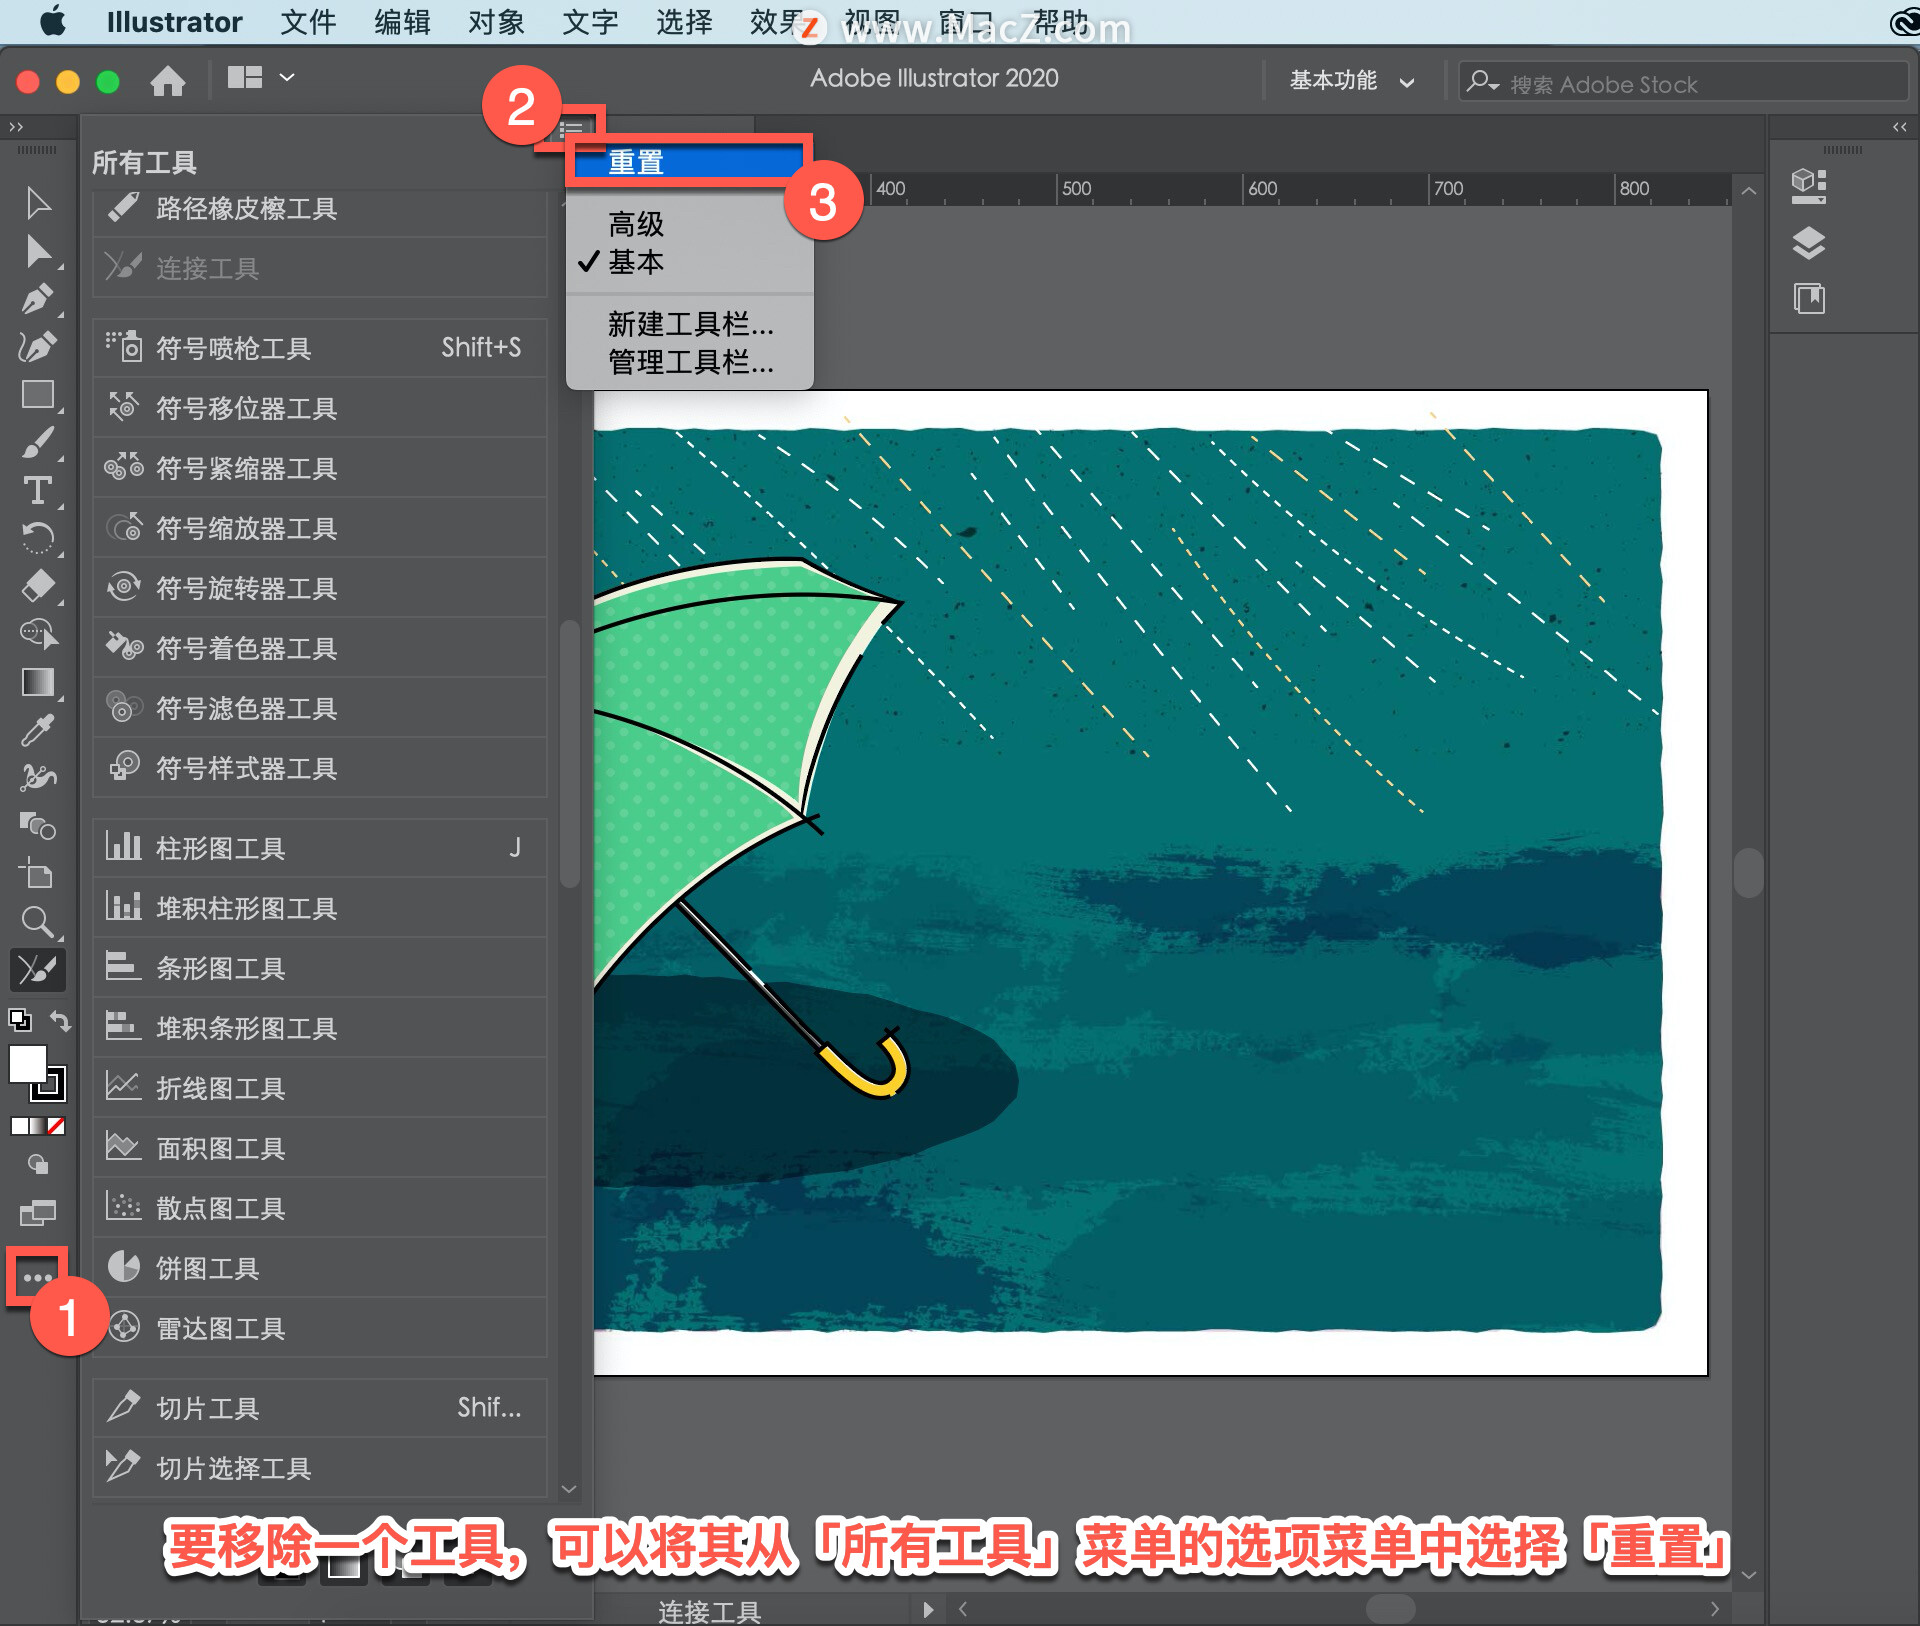This screenshot has width=1920, height=1626.
Task: Open Change Screen Mode icon
Action: click(38, 1214)
